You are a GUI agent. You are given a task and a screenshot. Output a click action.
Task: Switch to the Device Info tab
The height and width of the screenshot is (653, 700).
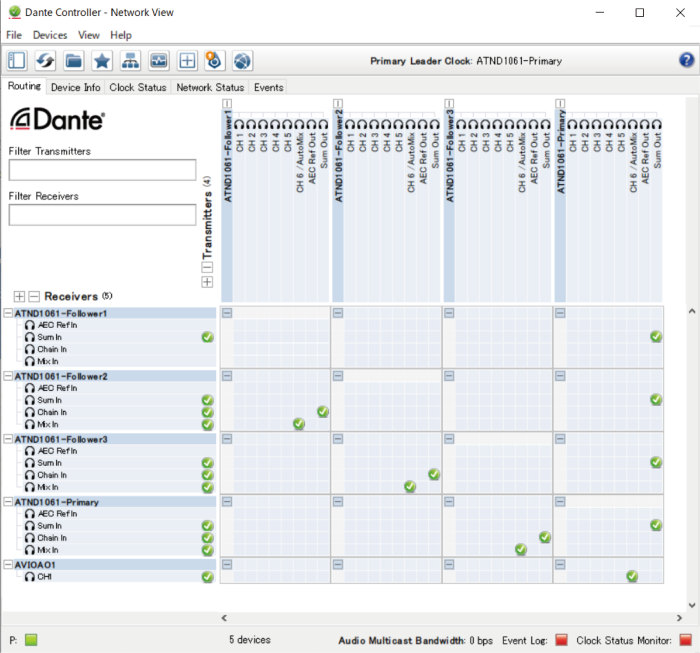[75, 87]
